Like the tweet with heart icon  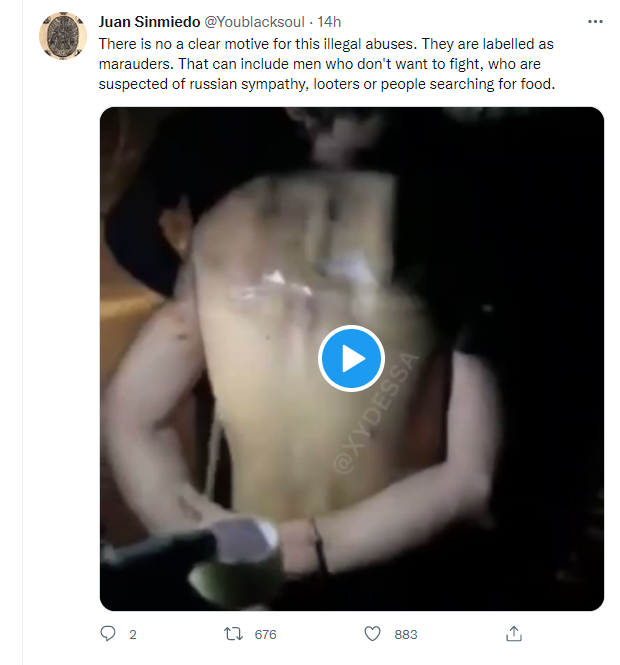[372, 634]
